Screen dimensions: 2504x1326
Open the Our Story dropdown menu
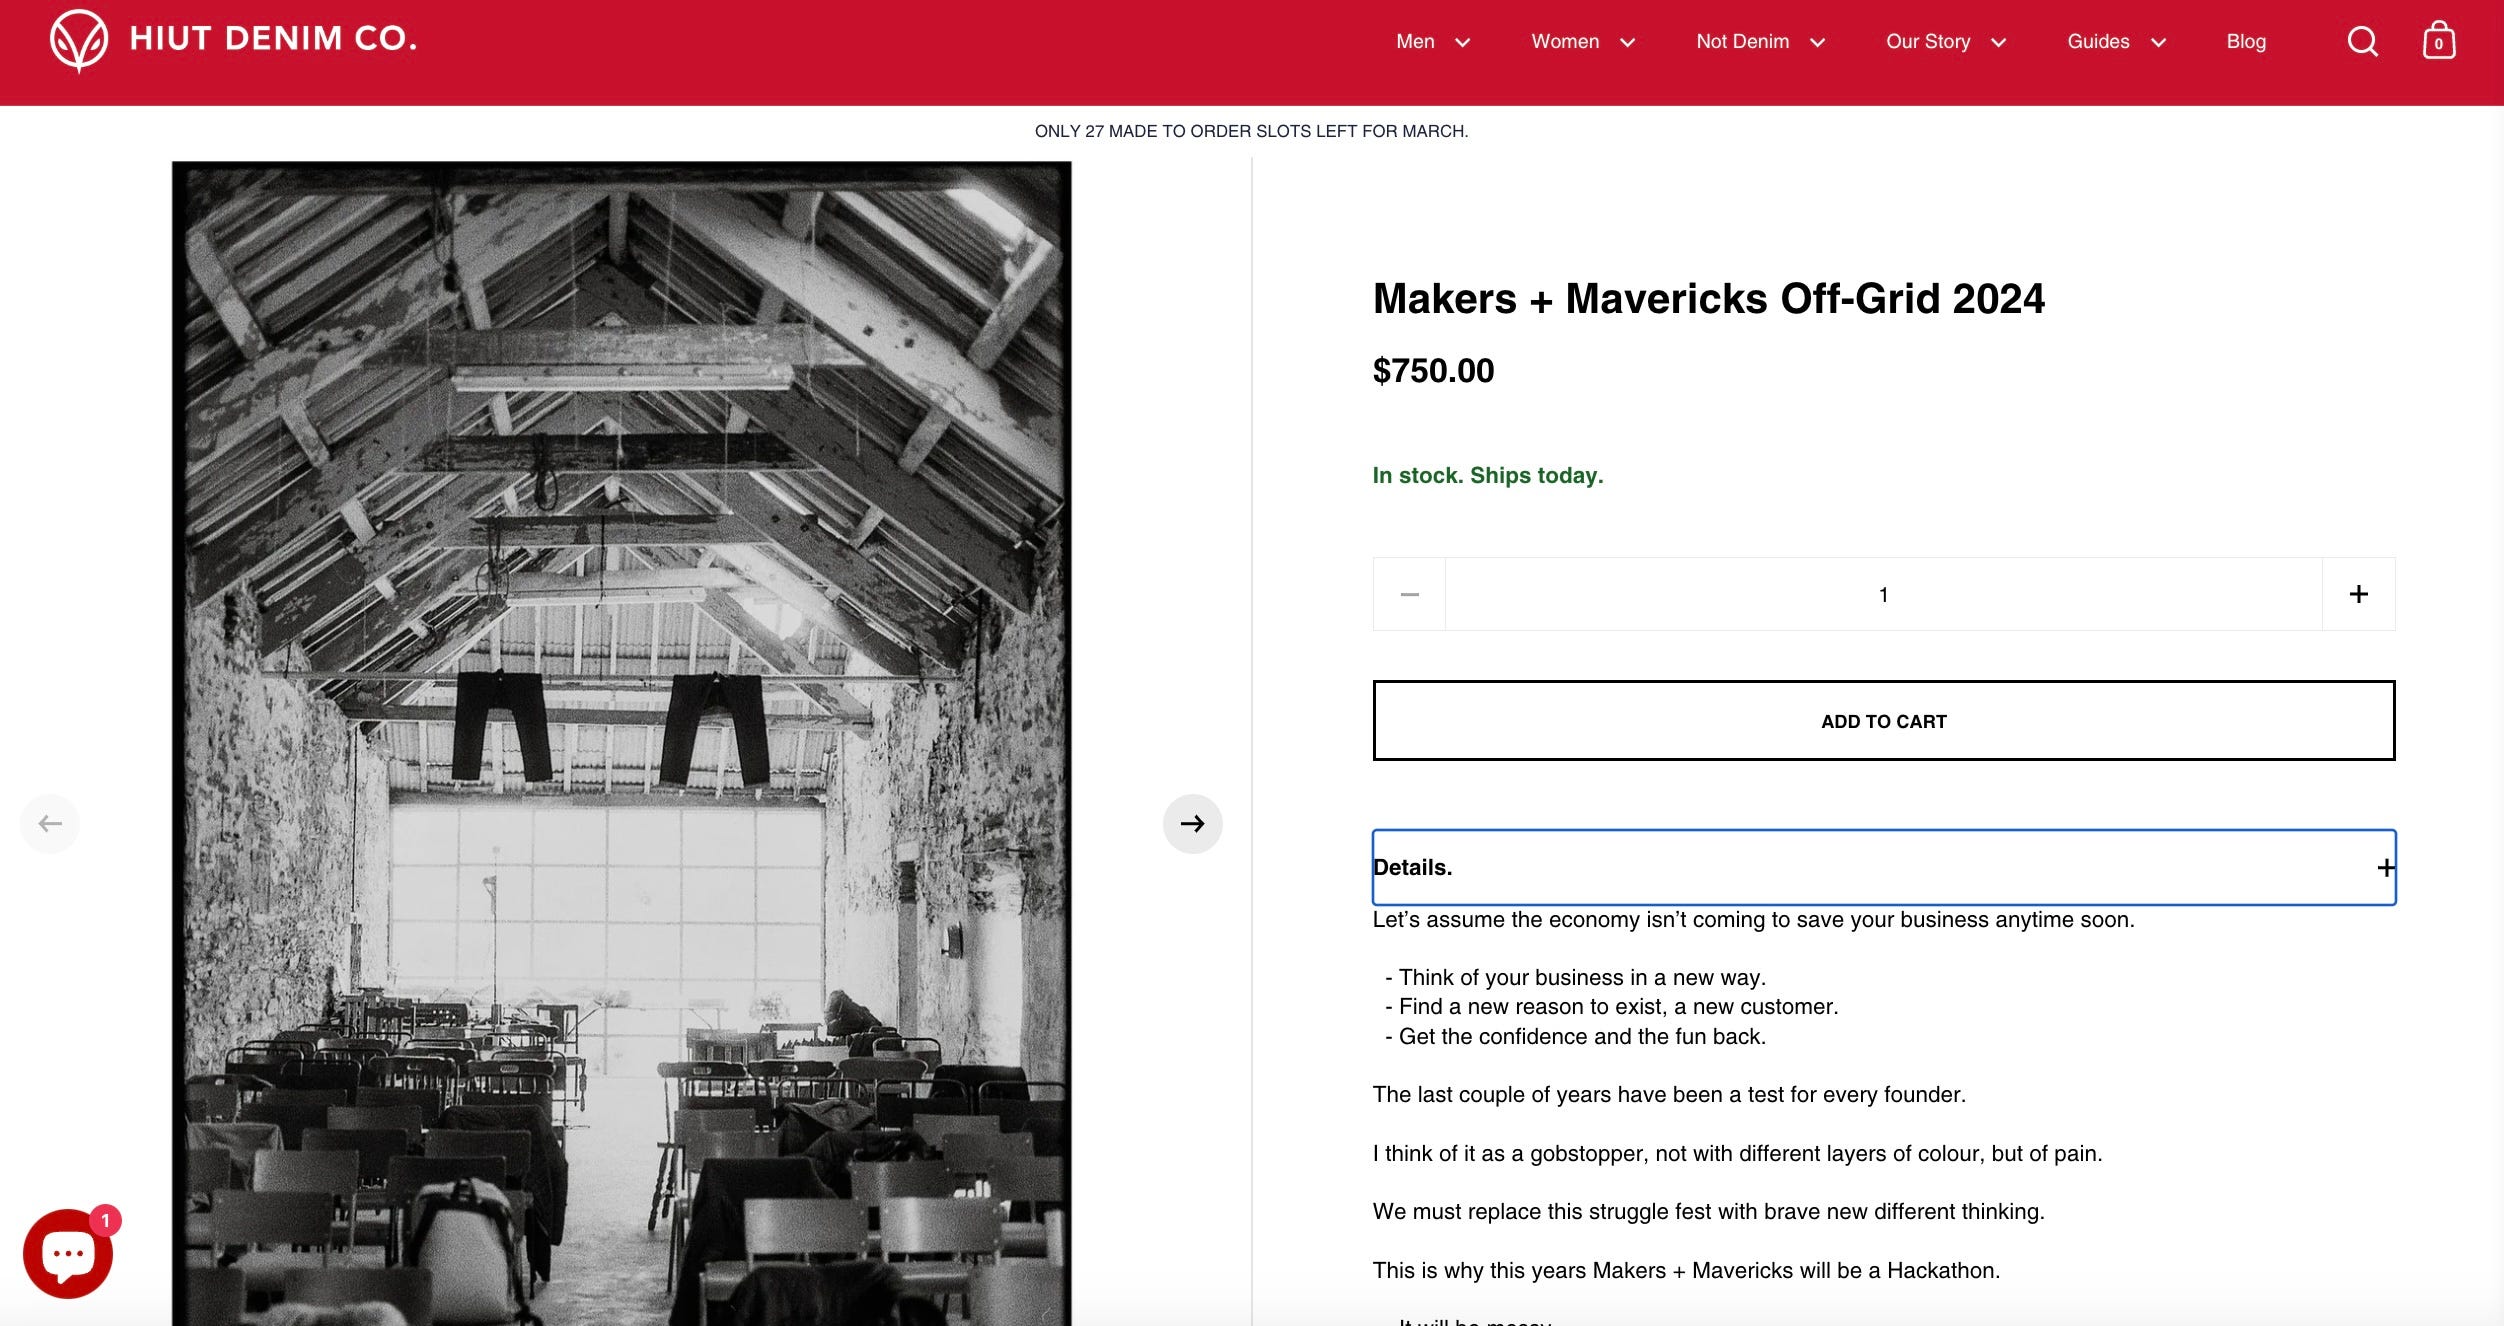click(x=1946, y=42)
